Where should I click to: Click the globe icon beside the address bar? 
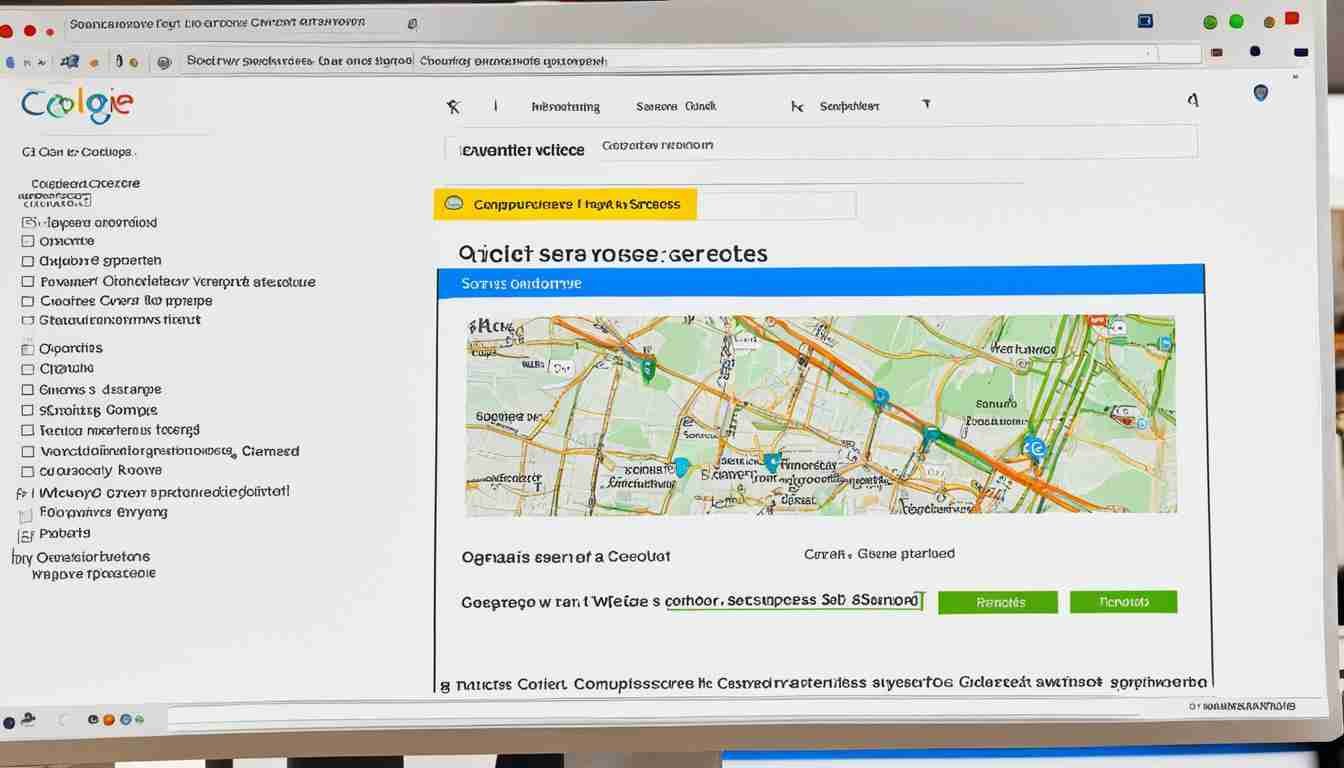[164, 62]
